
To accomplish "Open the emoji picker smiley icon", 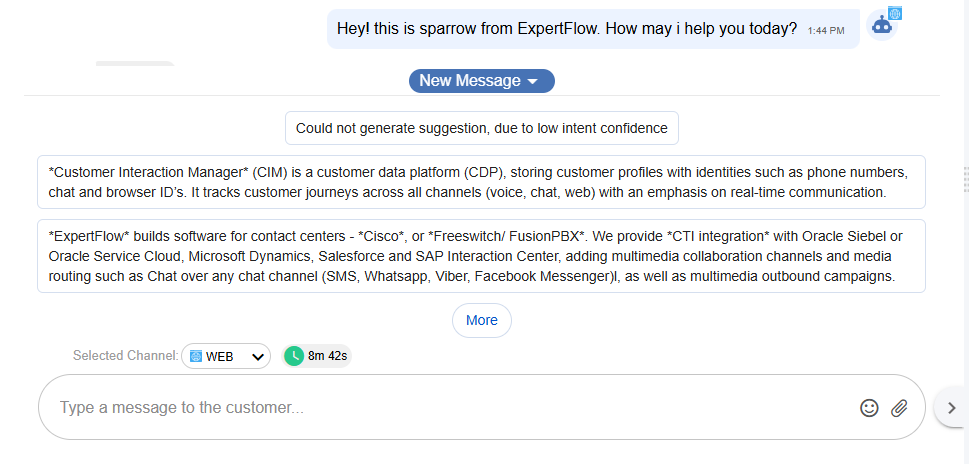I will 869,408.
